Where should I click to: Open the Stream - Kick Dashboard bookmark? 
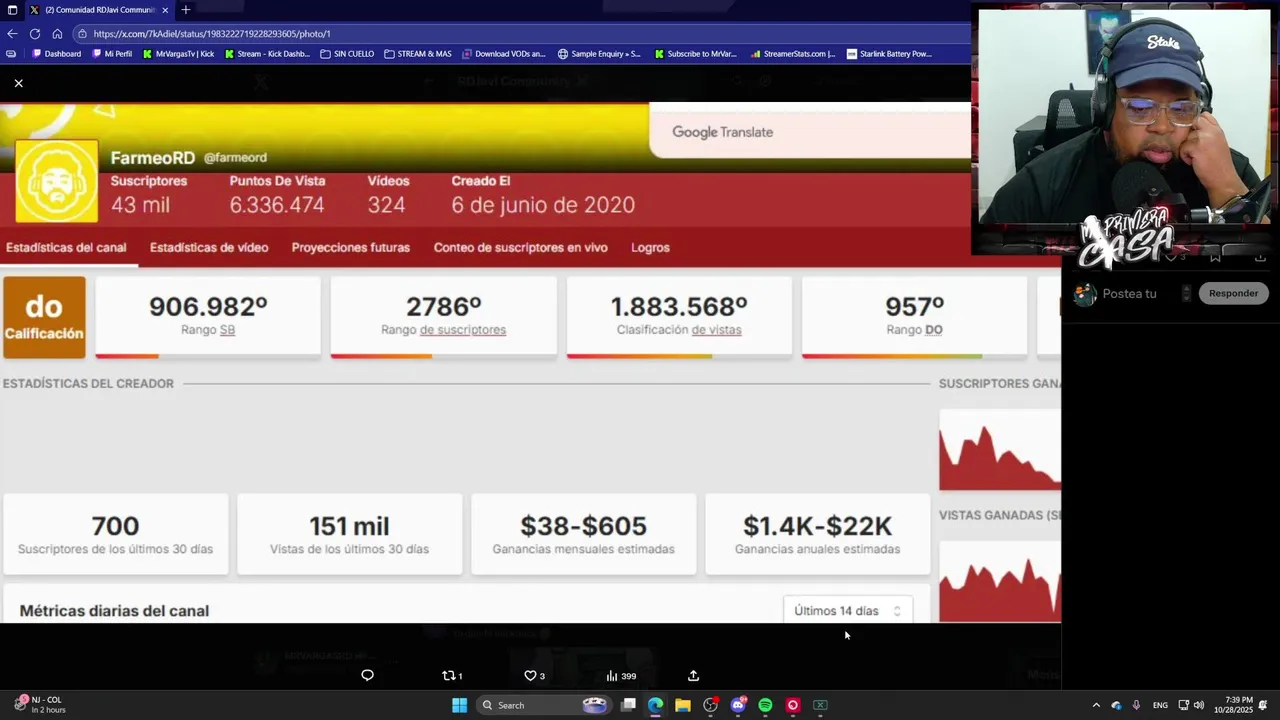pyautogui.click(x=267, y=54)
